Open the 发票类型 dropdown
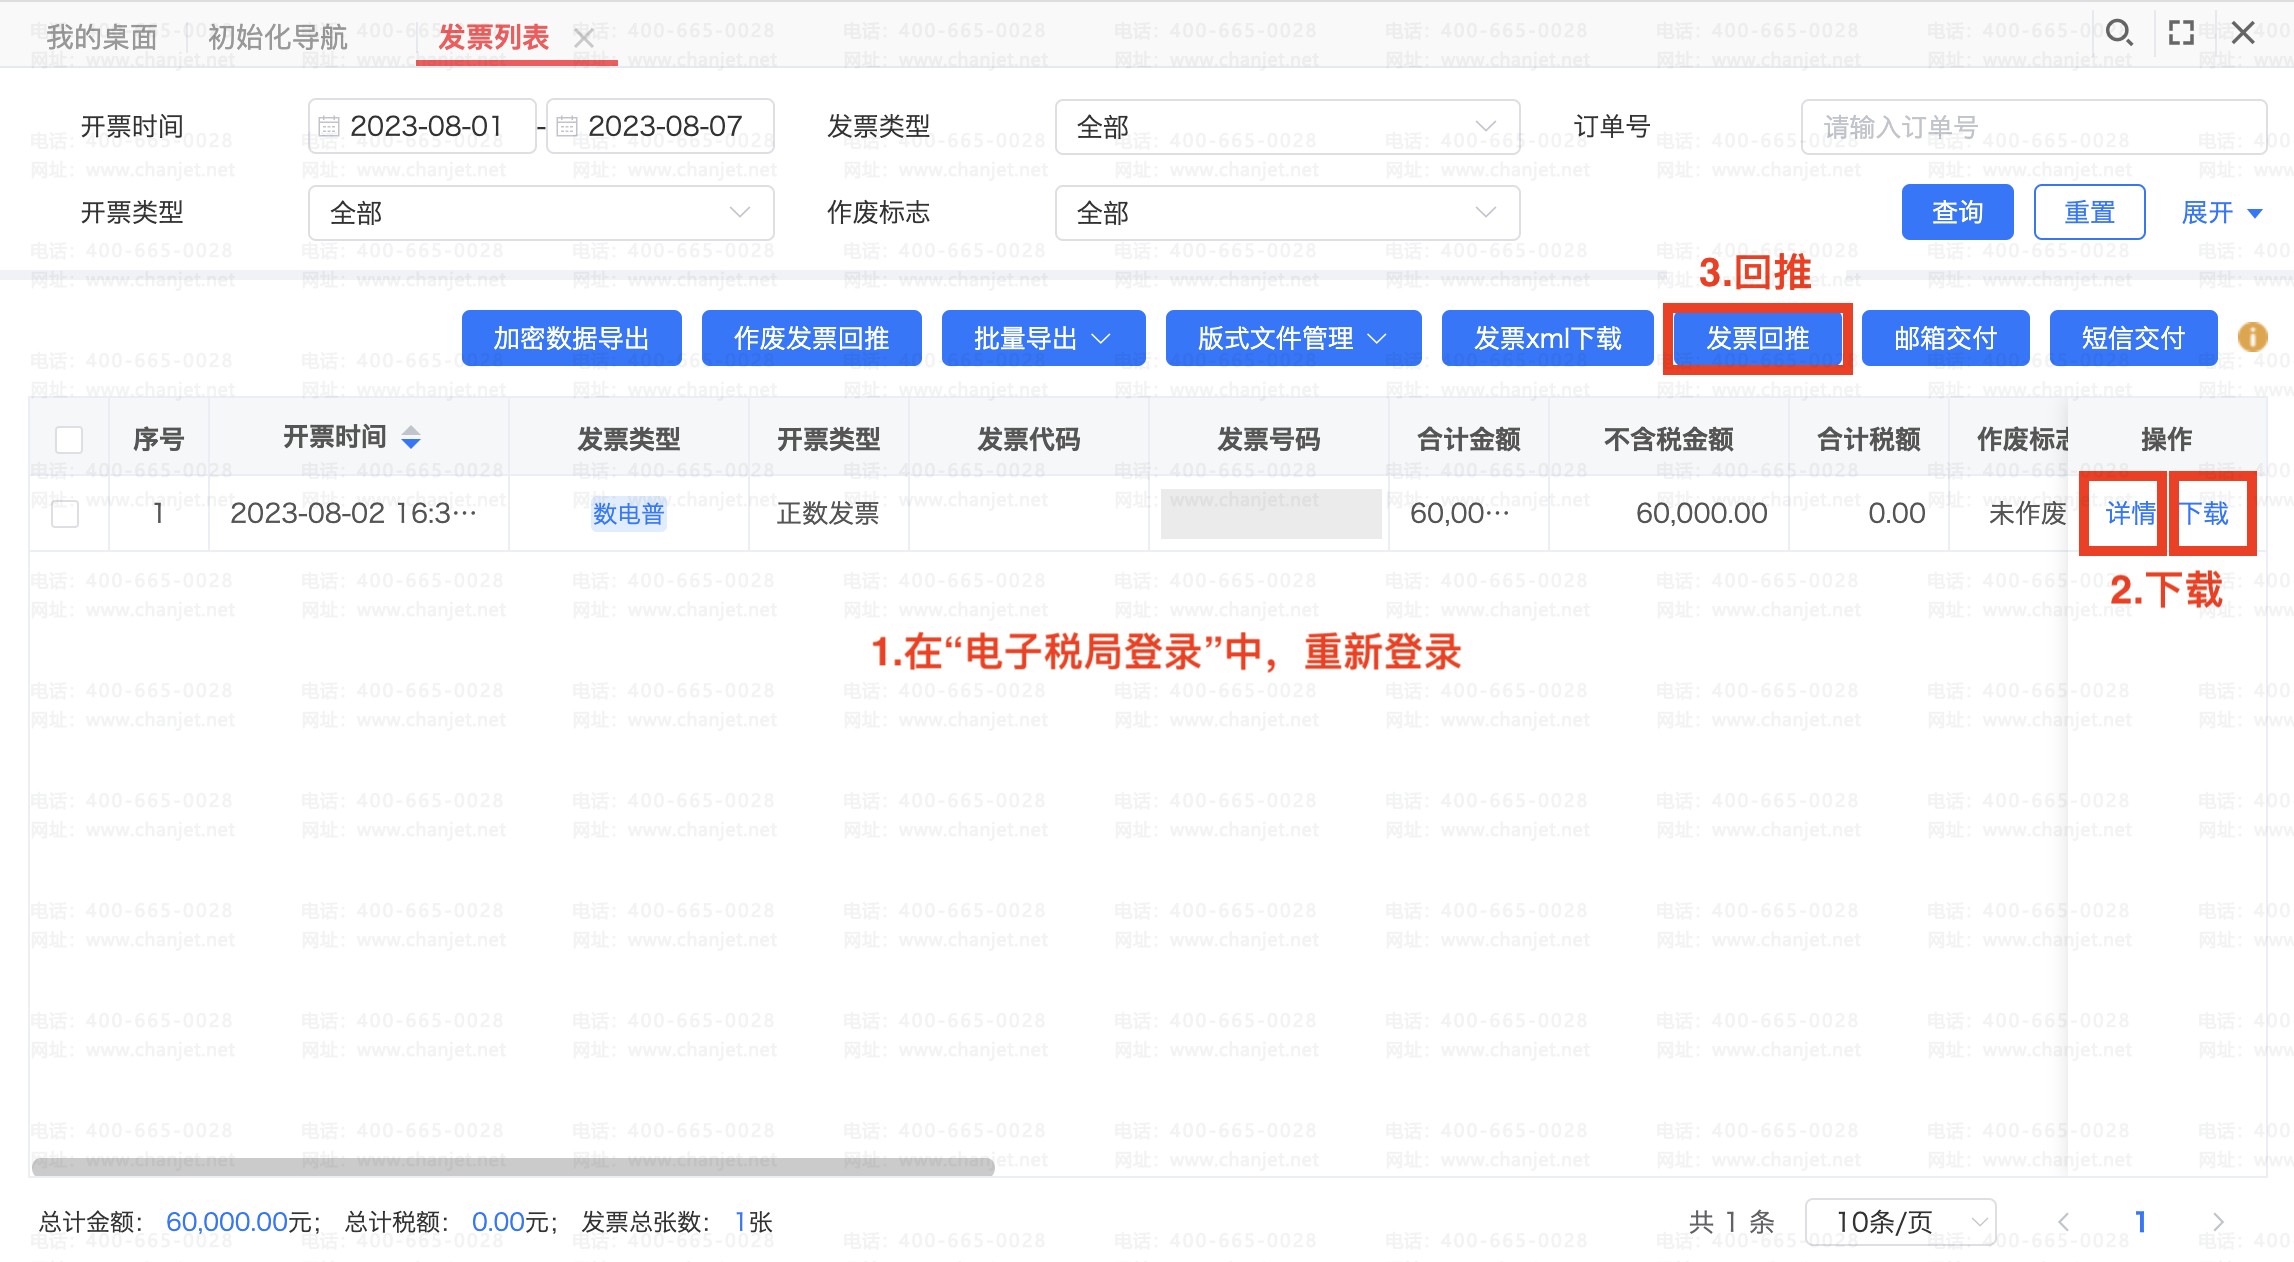The image size is (2294, 1262). 1287,127
